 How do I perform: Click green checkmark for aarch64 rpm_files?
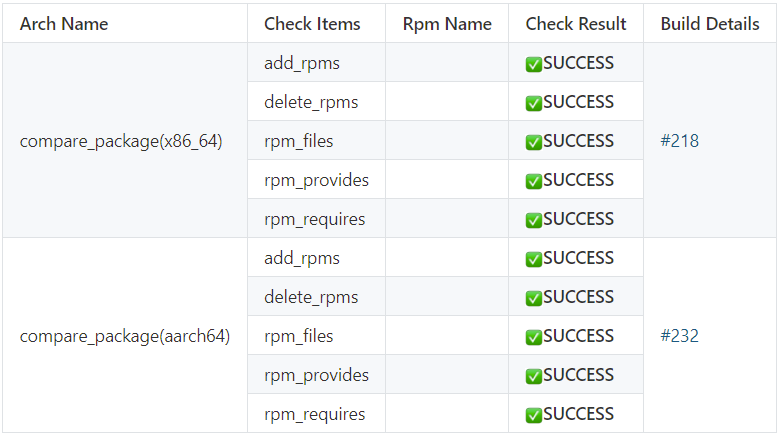pos(534,337)
